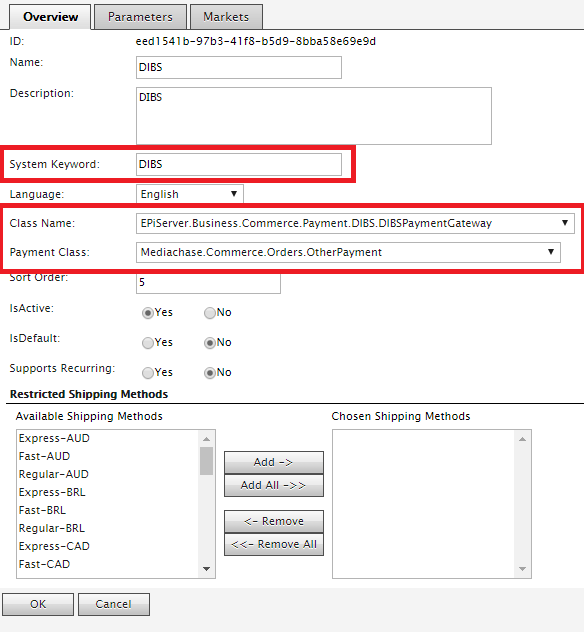This screenshot has width=584, height=632.
Task: Click the Add -> button
Action: click(274, 462)
